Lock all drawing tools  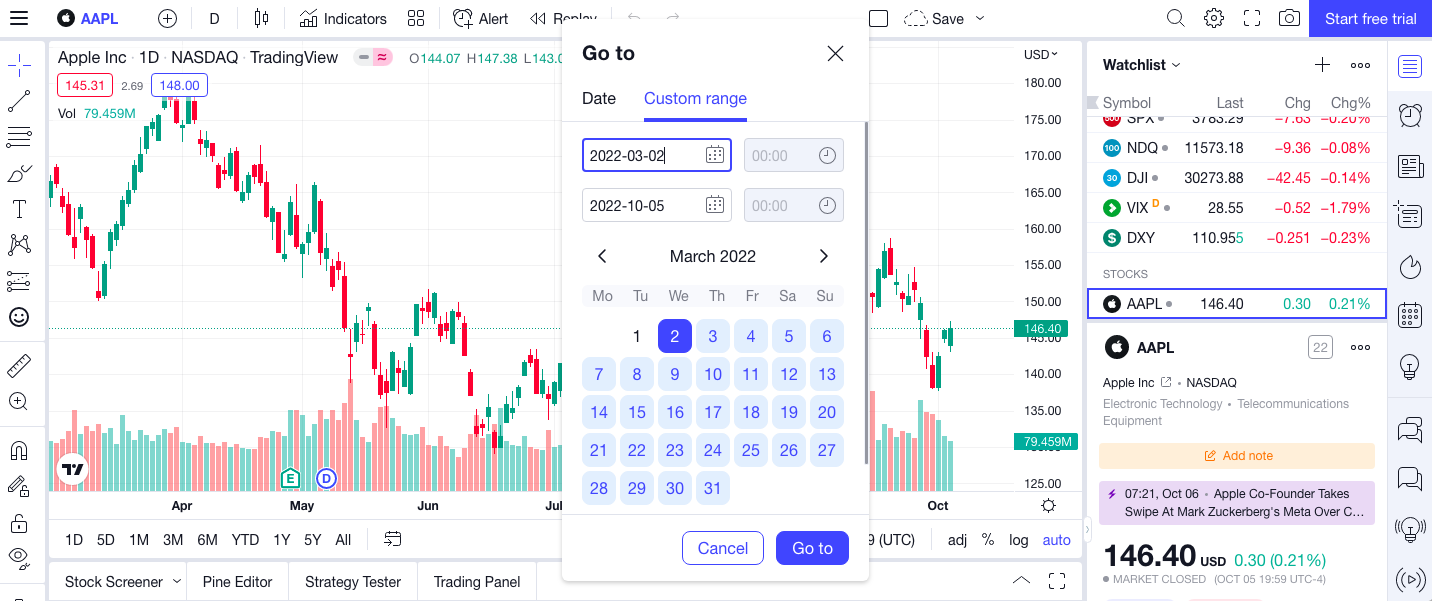click(18, 522)
